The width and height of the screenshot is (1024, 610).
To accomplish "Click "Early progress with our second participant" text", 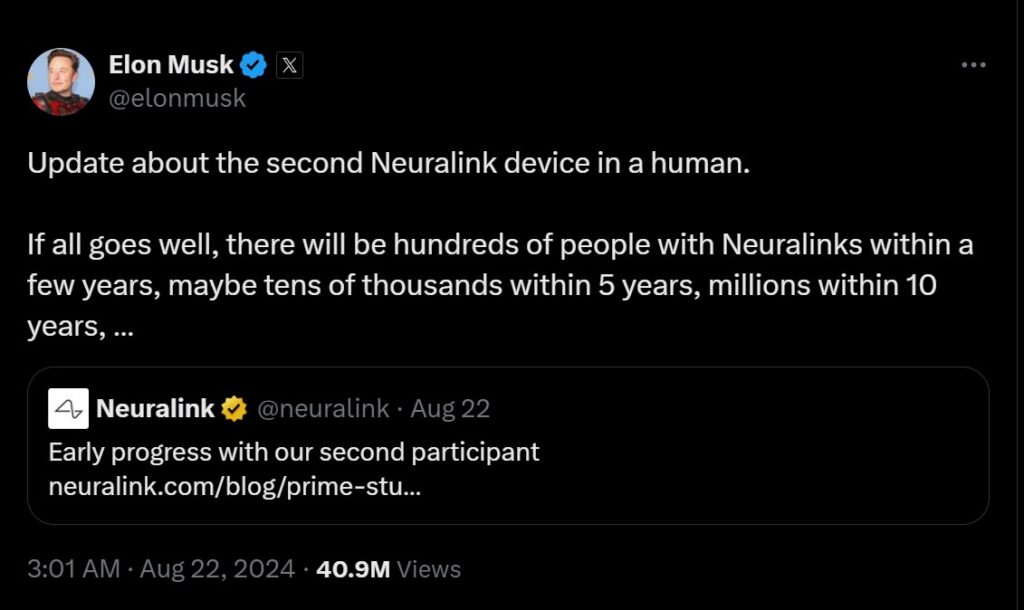I will pos(293,451).
